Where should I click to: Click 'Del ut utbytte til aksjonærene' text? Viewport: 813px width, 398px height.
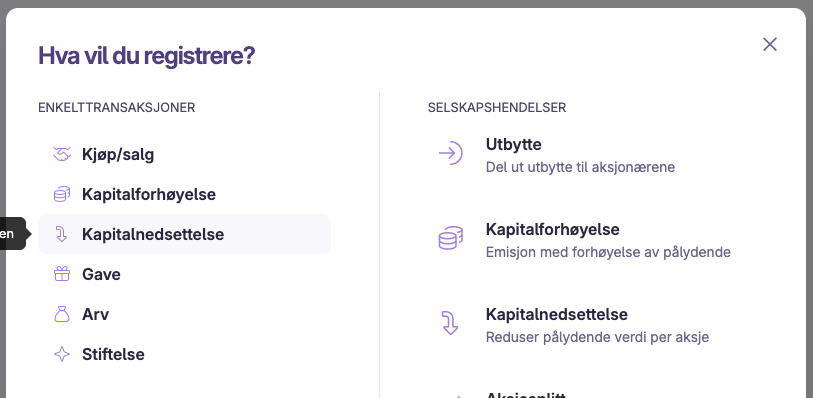click(580, 167)
